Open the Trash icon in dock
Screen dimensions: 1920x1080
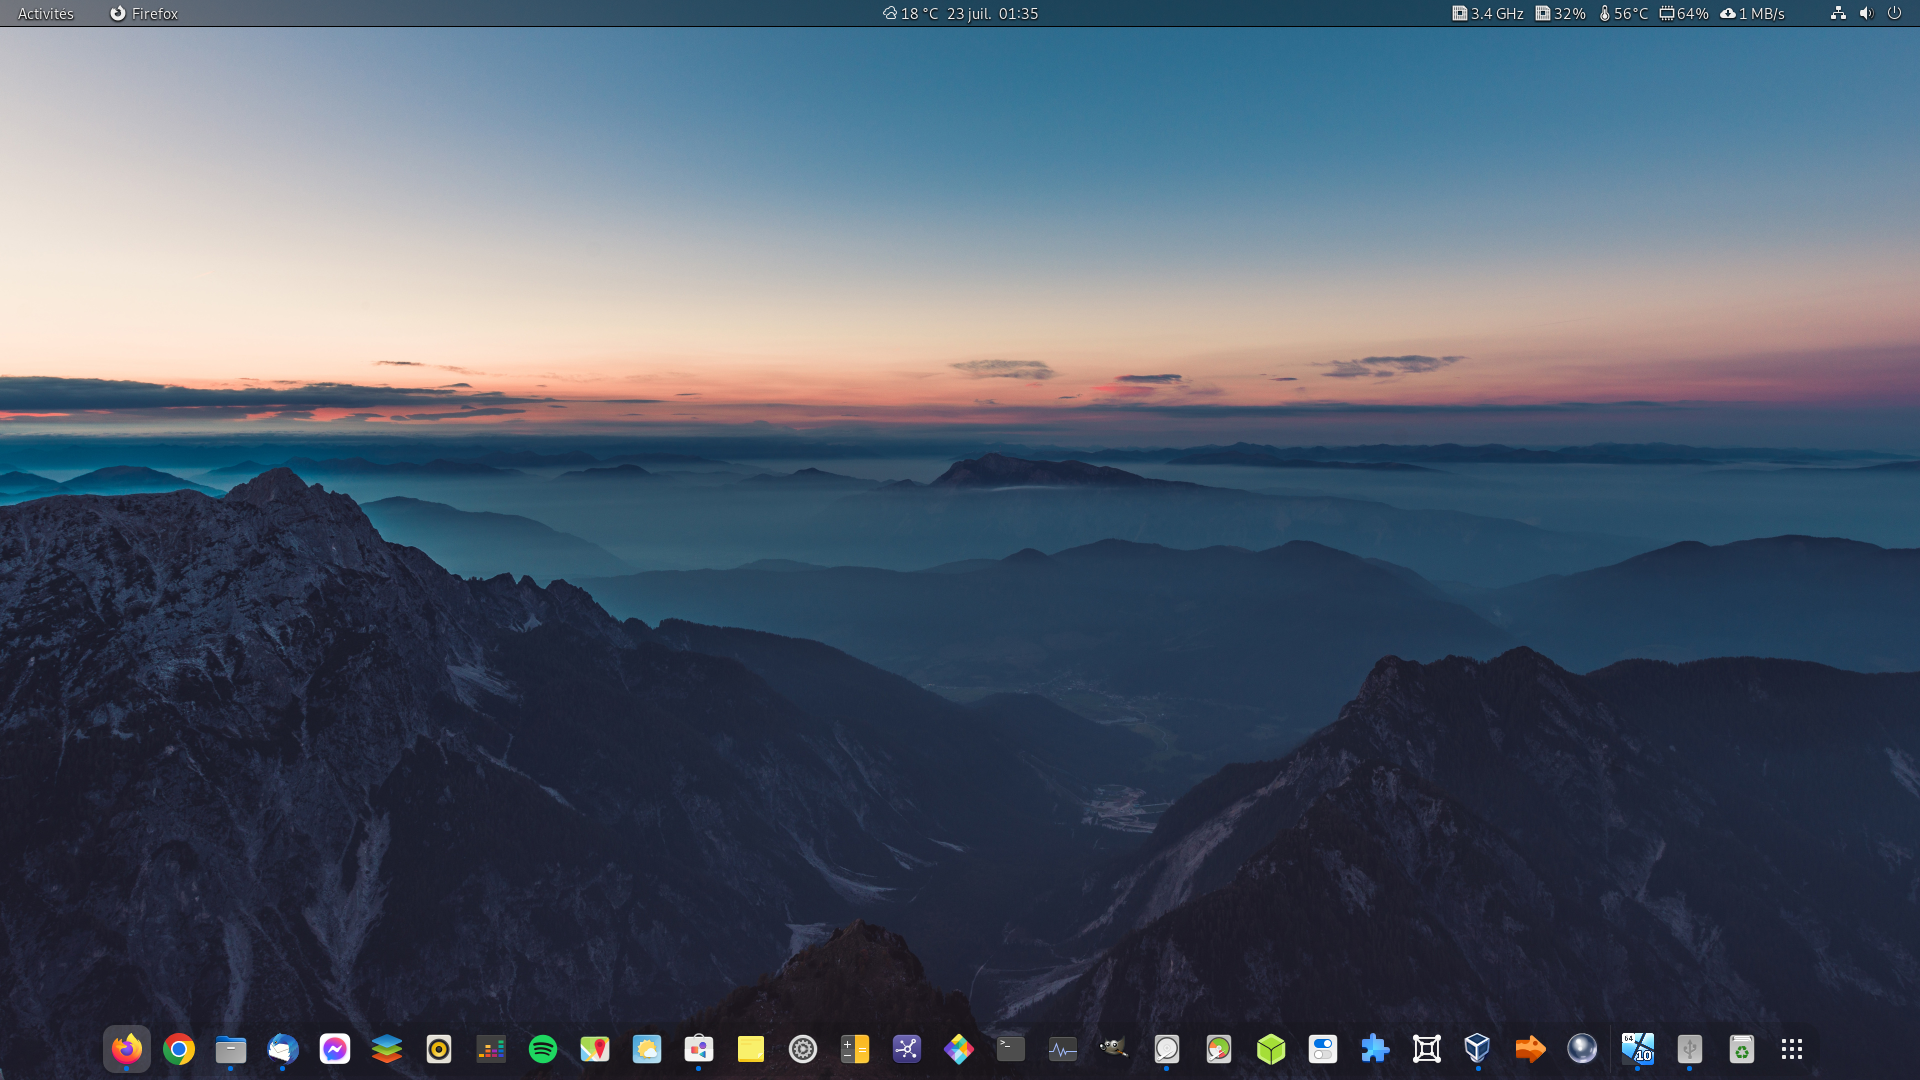[x=1741, y=1049]
